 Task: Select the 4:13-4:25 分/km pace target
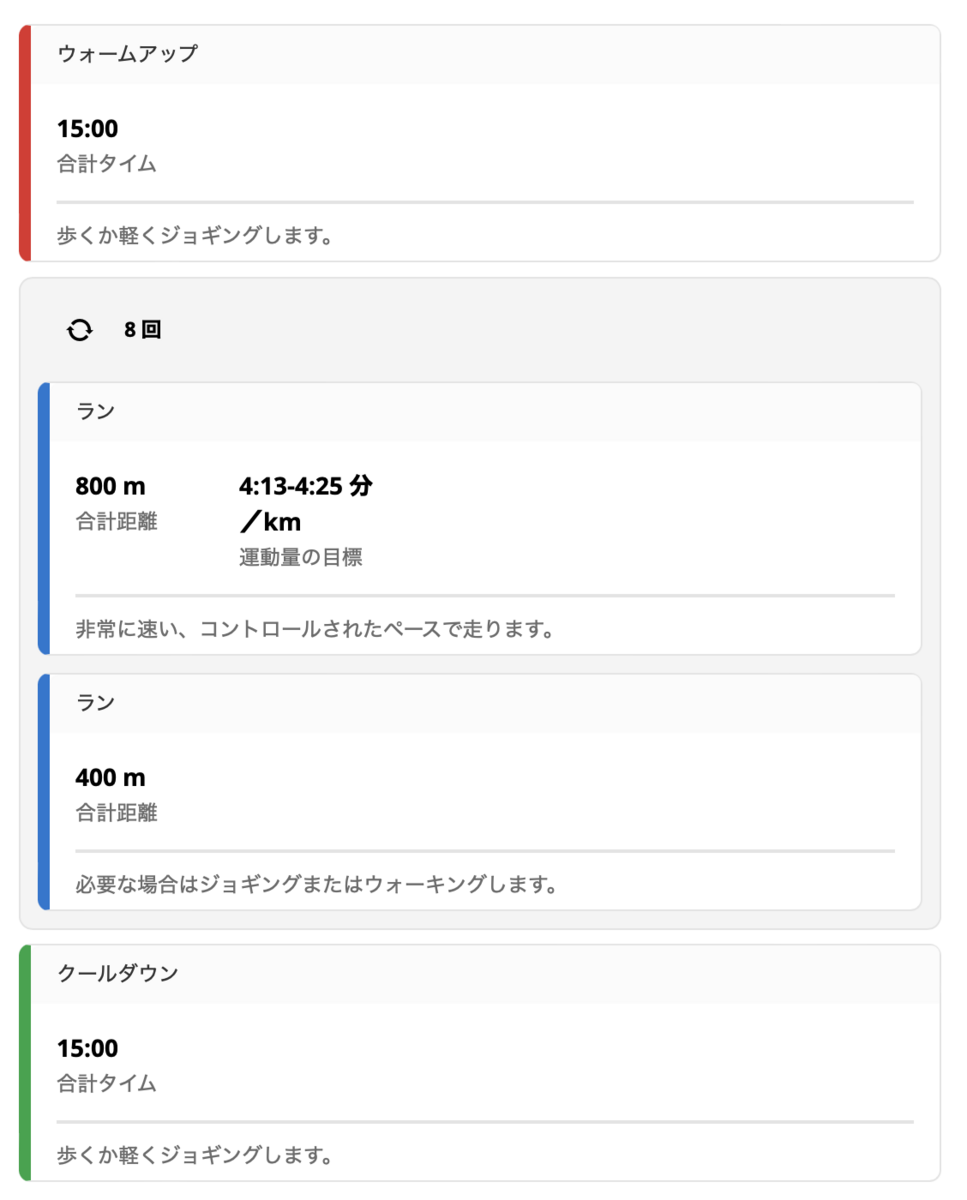[306, 504]
